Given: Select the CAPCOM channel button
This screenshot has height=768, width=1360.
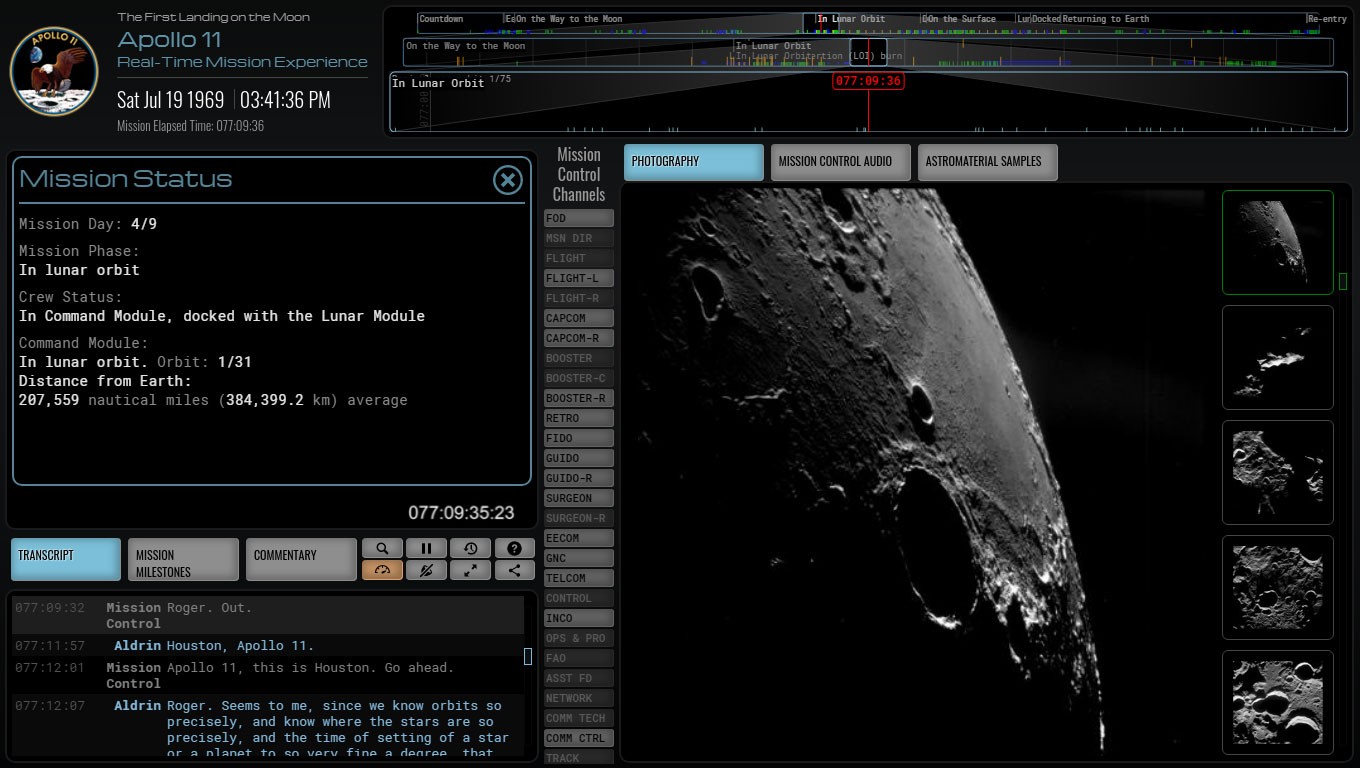Looking at the screenshot, I should pos(579,318).
